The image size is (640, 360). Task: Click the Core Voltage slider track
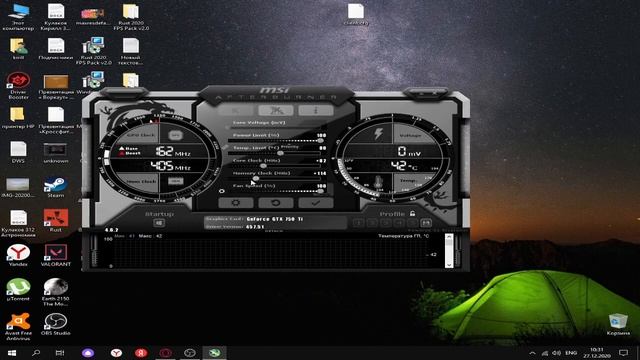tap(276, 128)
